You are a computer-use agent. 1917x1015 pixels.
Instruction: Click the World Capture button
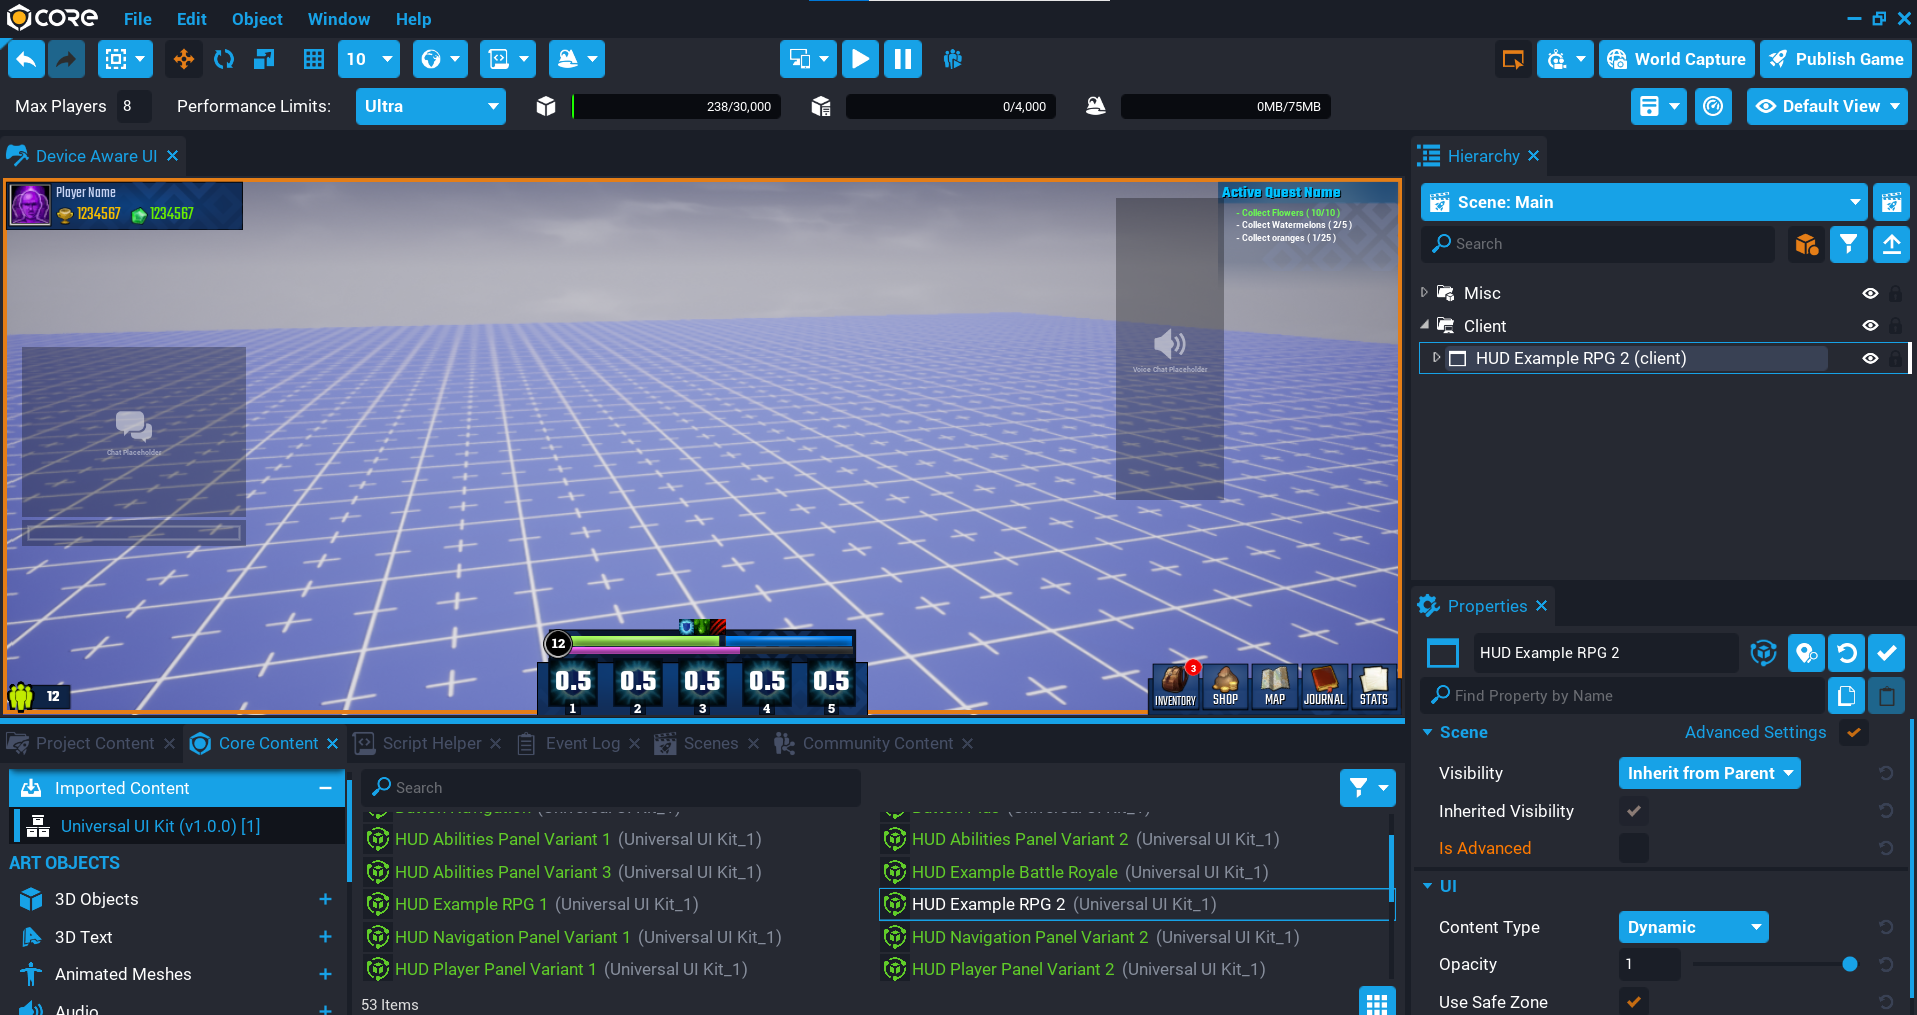1676,59
